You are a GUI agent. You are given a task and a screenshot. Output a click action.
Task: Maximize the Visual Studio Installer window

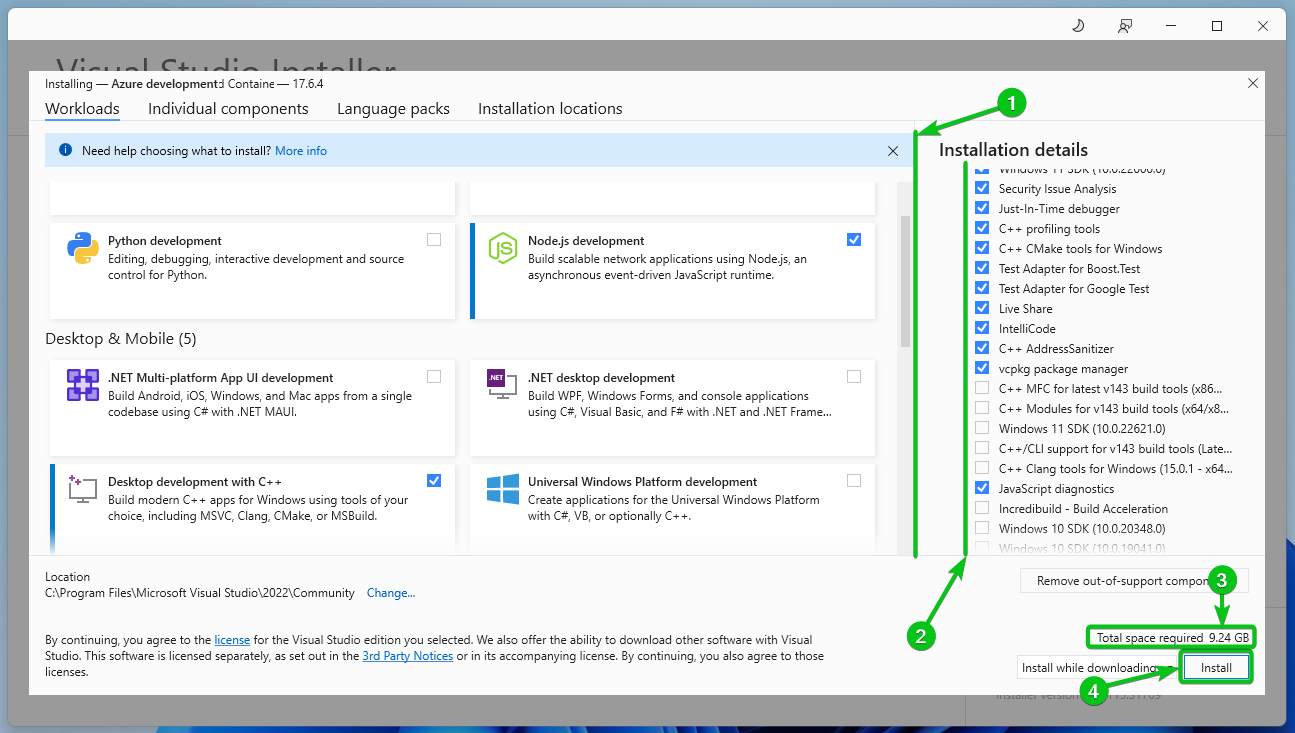click(x=1217, y=26)
